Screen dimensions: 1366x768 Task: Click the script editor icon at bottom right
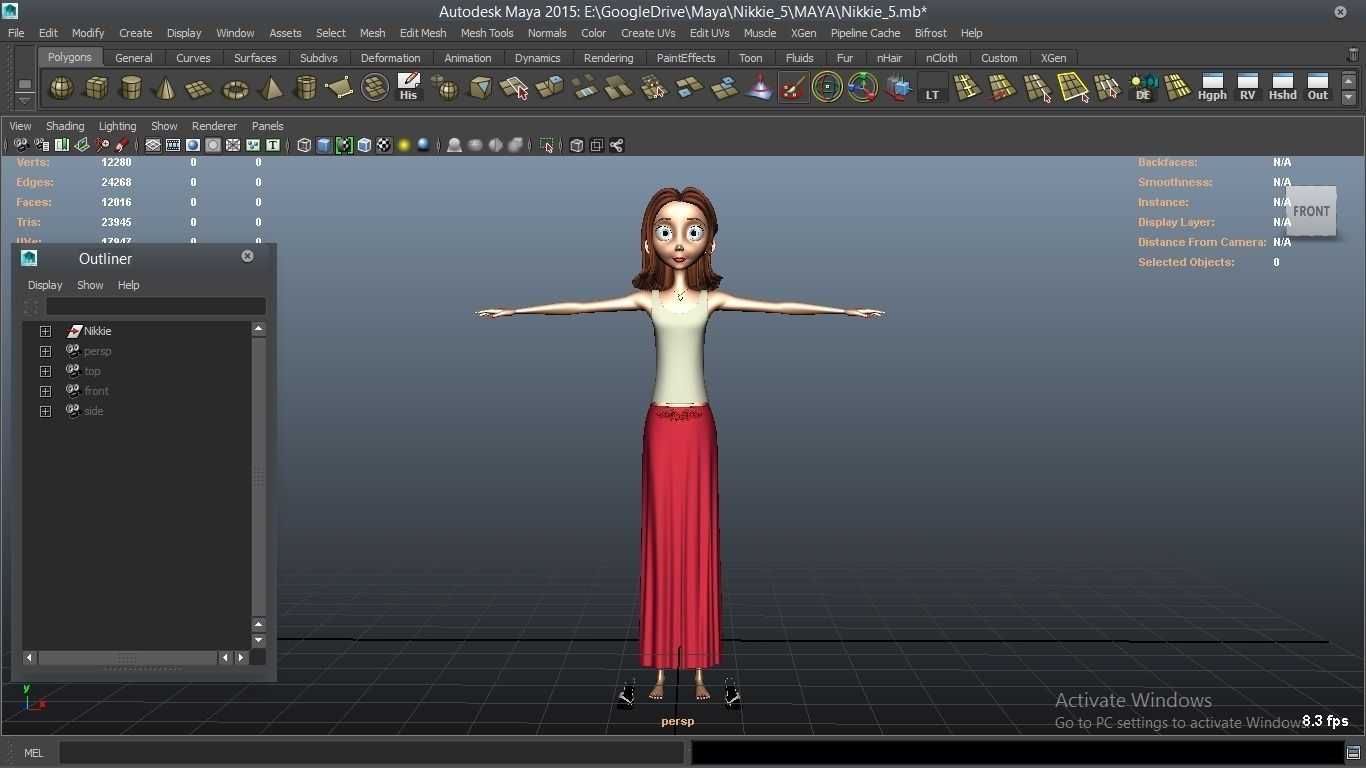pos(1353,752)
